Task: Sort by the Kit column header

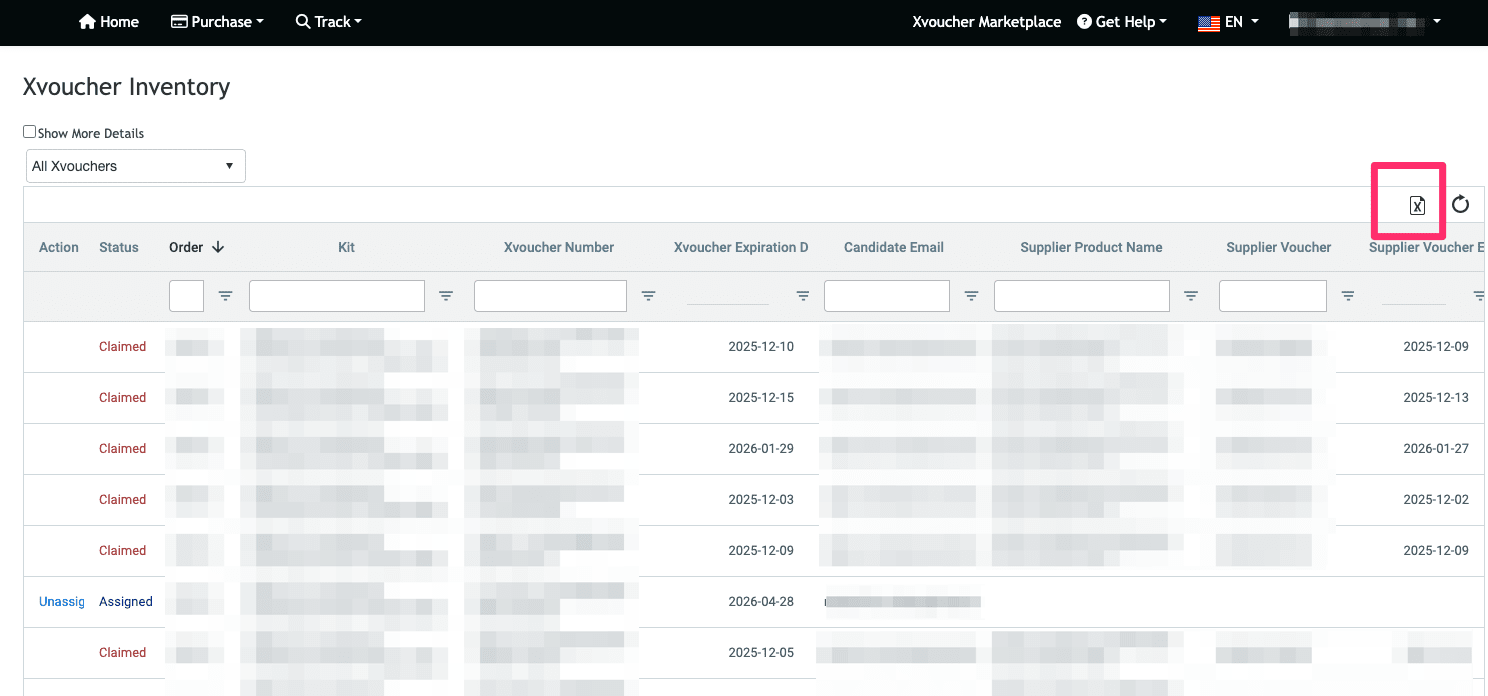Action: 346,247
